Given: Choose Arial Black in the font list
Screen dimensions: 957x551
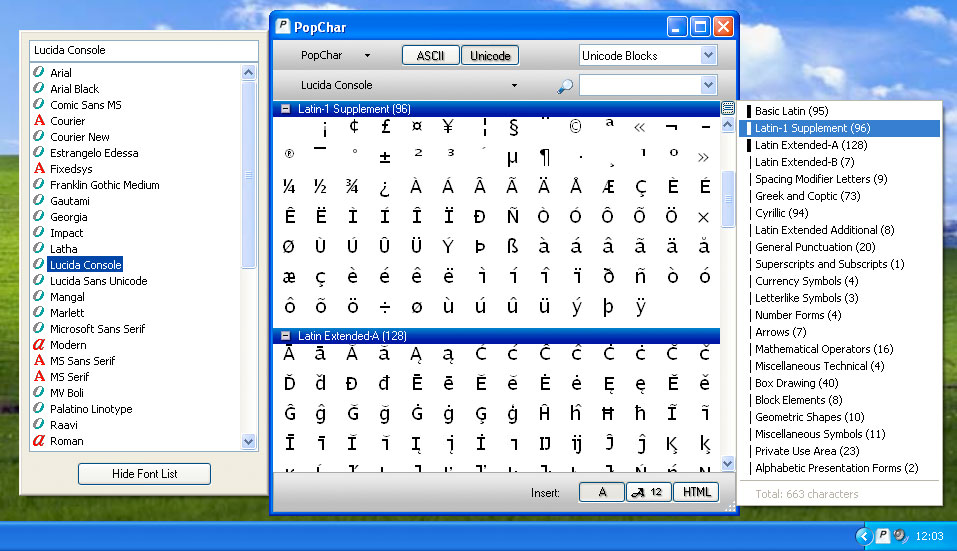Looking at the screenshot, I should [74, 89].
